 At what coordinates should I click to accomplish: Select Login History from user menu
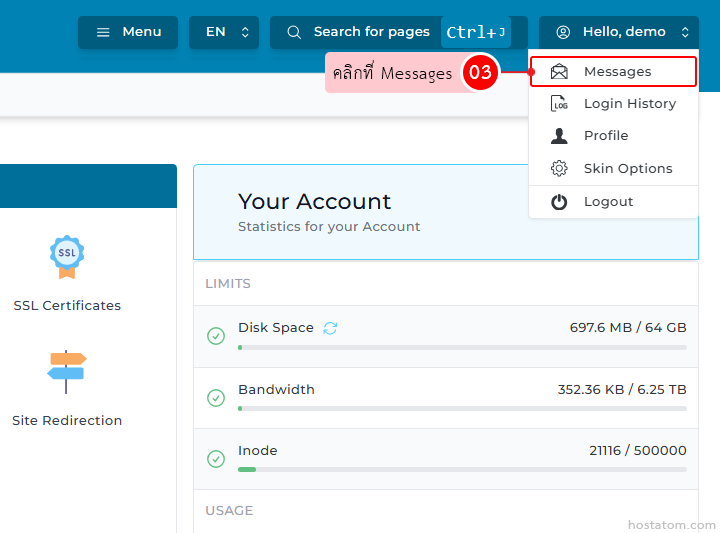[x=629, y=104]
